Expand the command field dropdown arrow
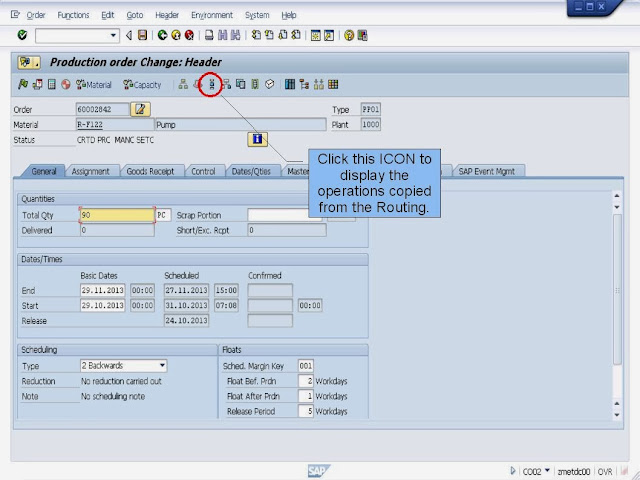The width and height of the screenshot is (640, 480). (113, 36)
